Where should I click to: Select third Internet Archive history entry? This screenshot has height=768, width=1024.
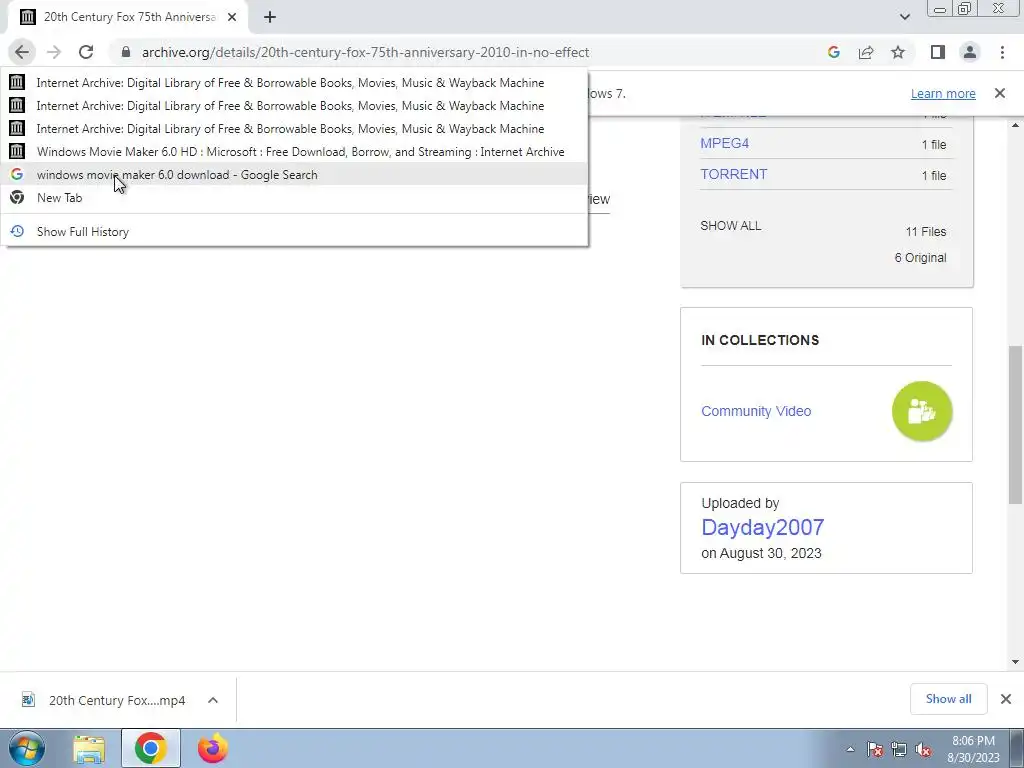[294, 129]
